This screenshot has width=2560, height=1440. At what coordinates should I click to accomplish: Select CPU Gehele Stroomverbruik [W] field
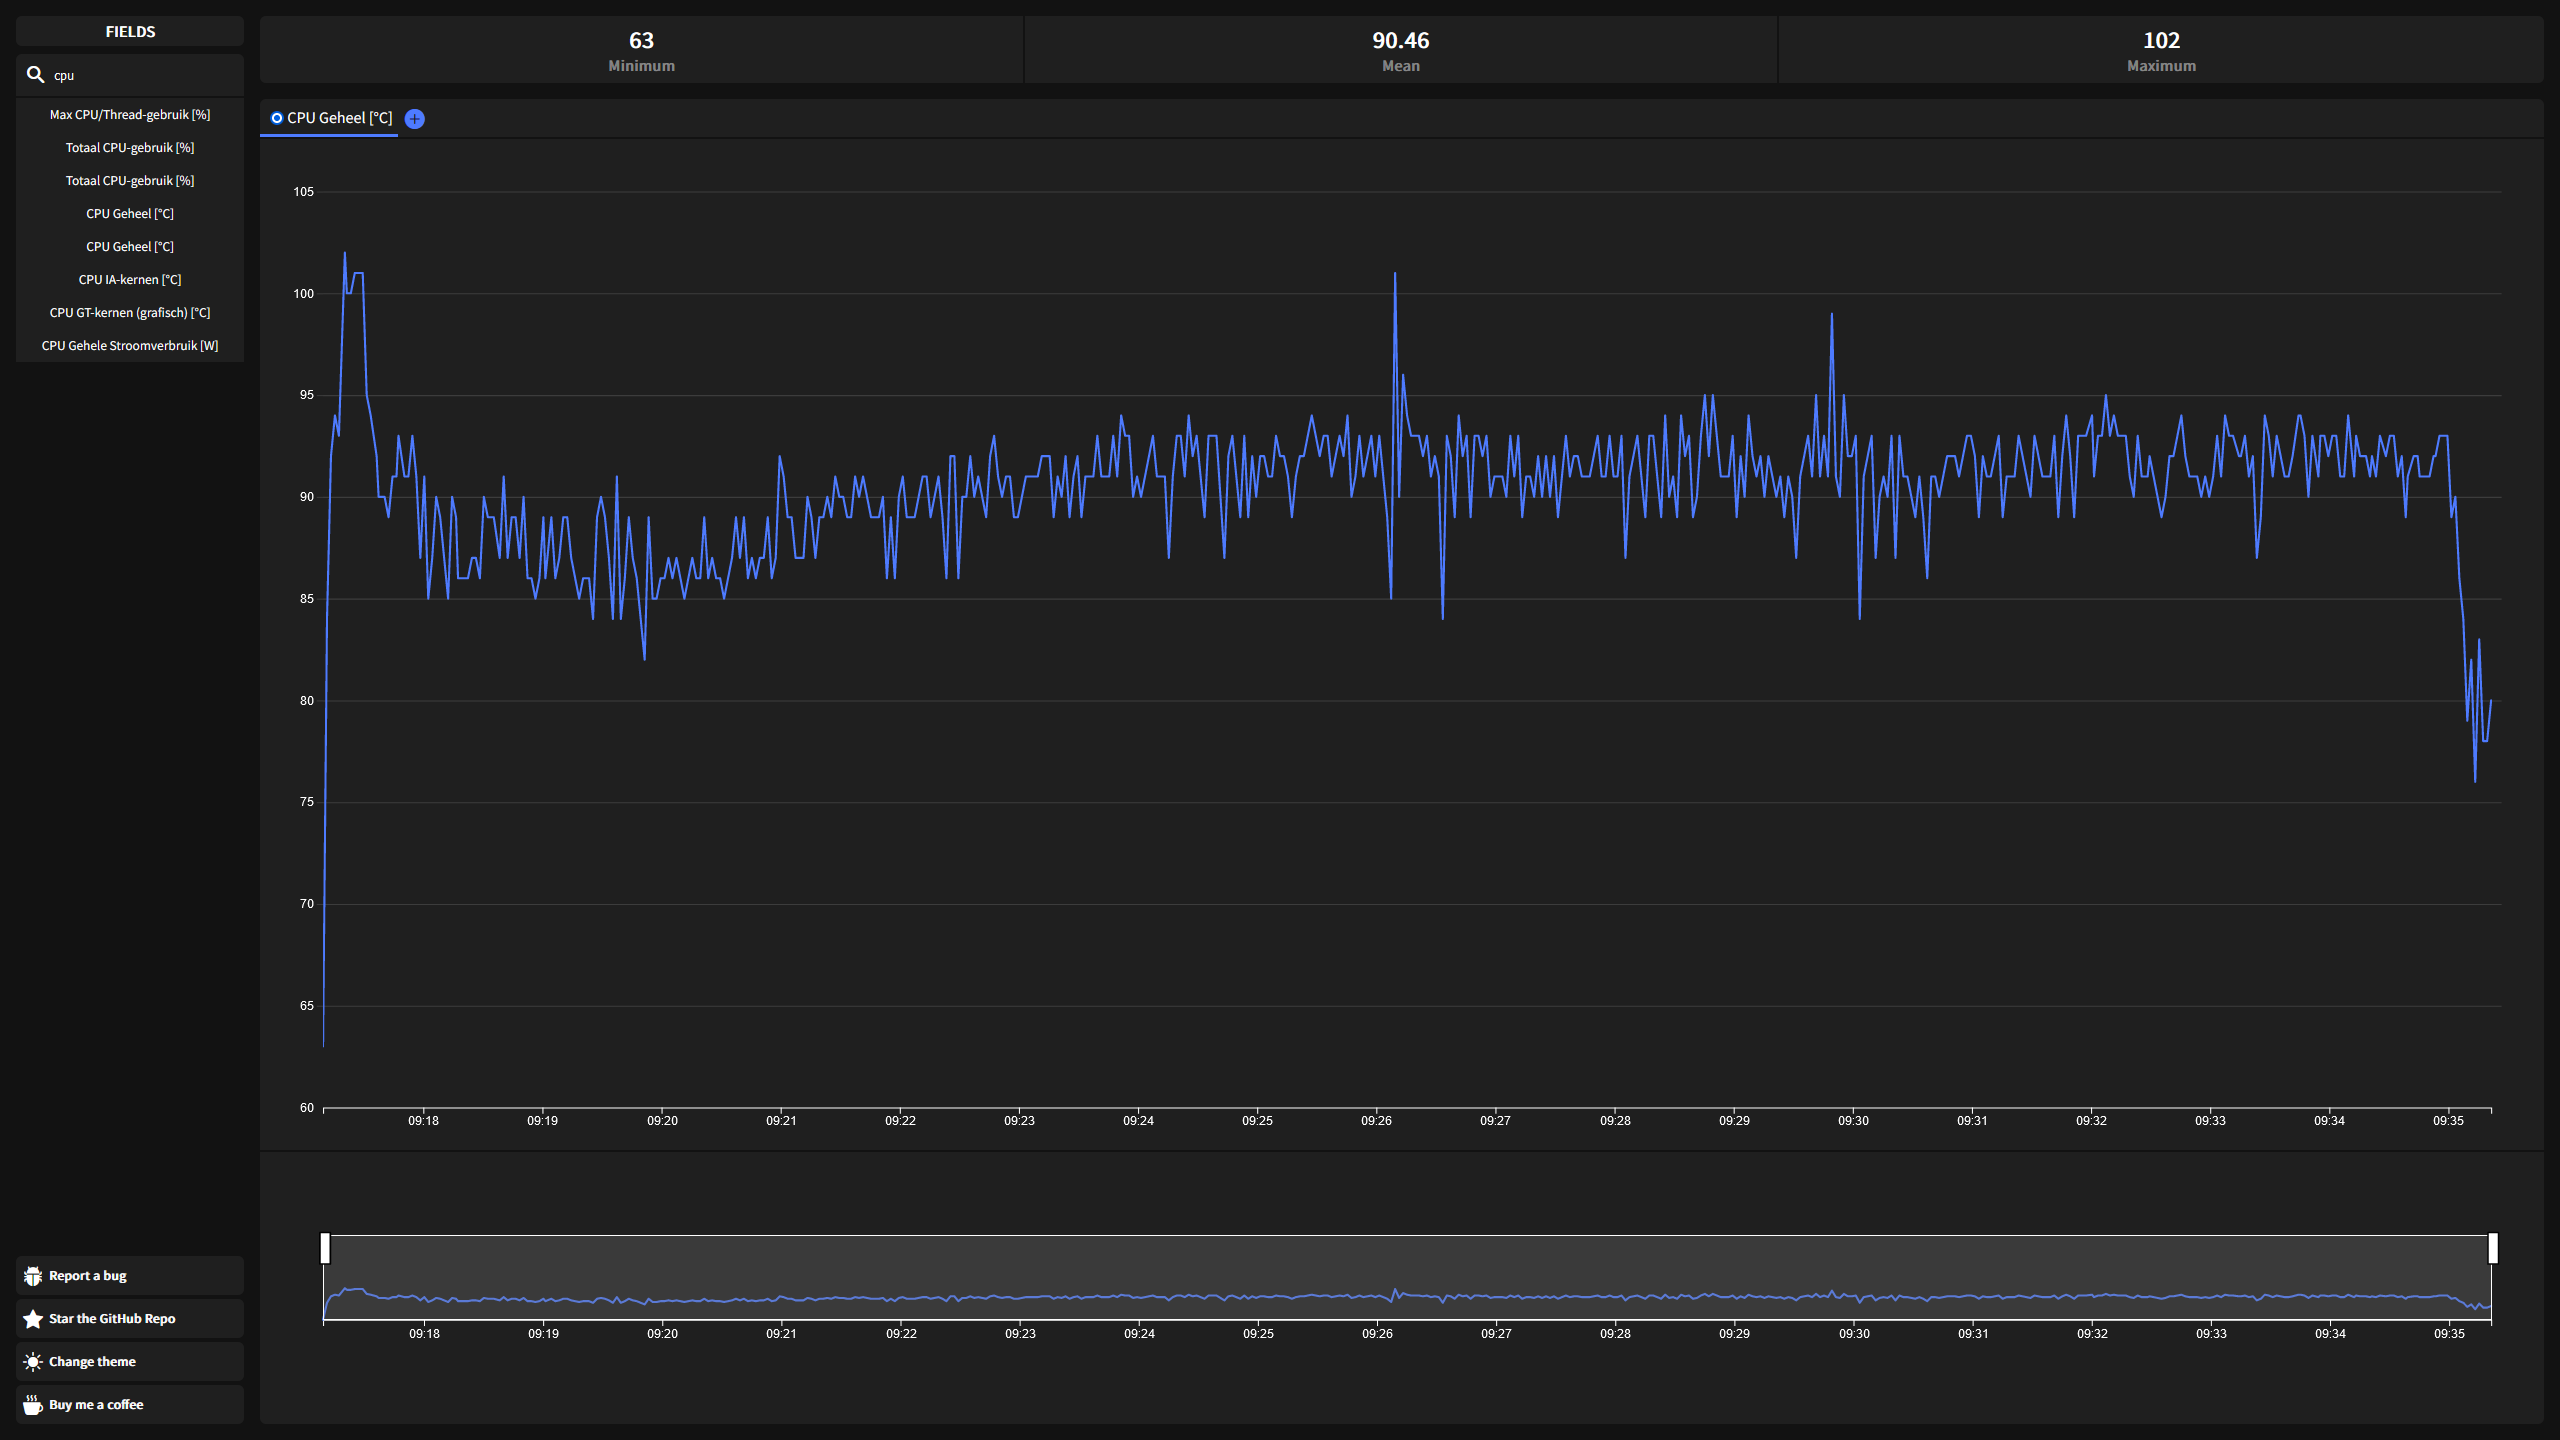[130, 346]
